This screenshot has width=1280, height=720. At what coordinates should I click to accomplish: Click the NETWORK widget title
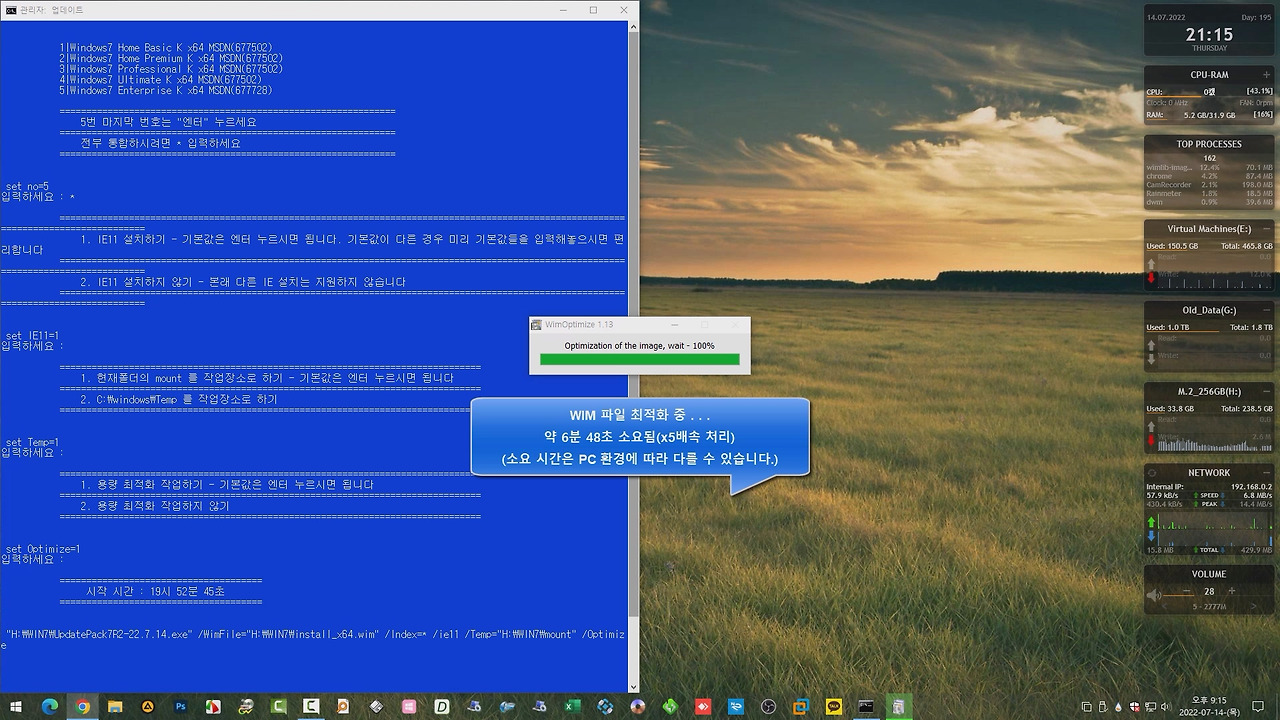(1209, 473)
